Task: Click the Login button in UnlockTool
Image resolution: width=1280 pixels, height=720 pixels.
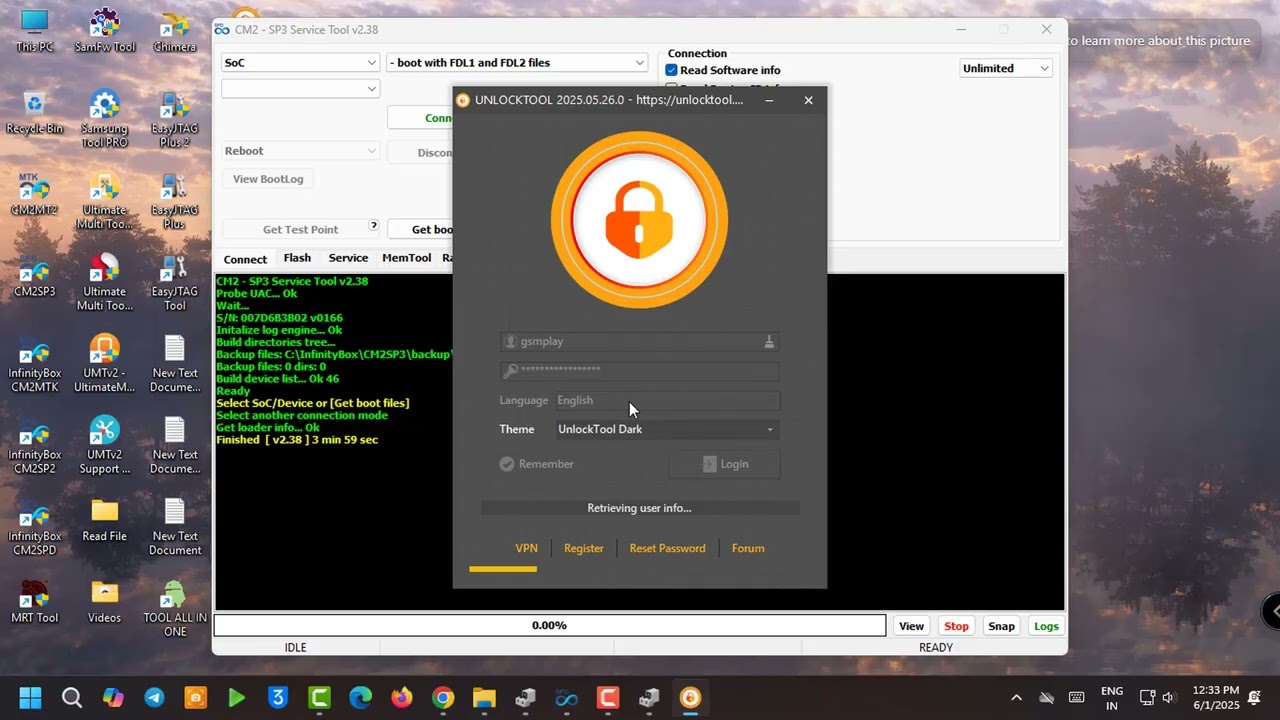Action: [724, 464]
